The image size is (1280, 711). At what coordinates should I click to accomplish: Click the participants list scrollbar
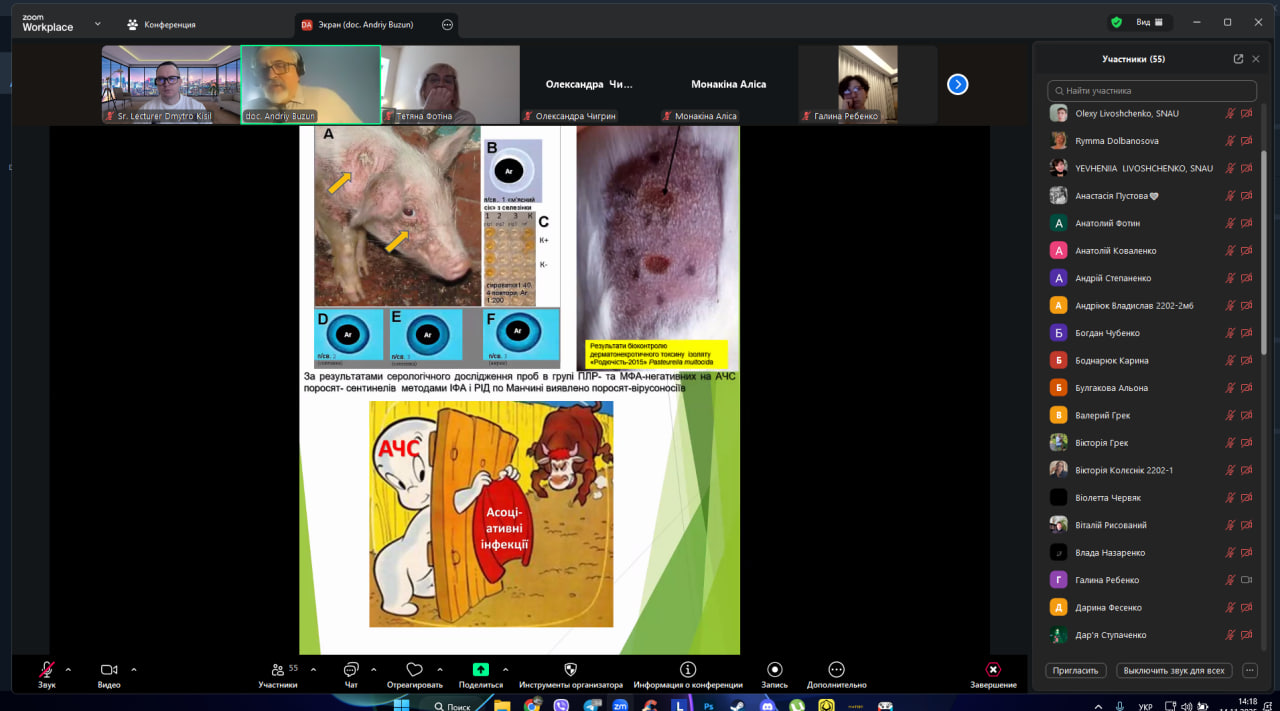pos(1264,250)
